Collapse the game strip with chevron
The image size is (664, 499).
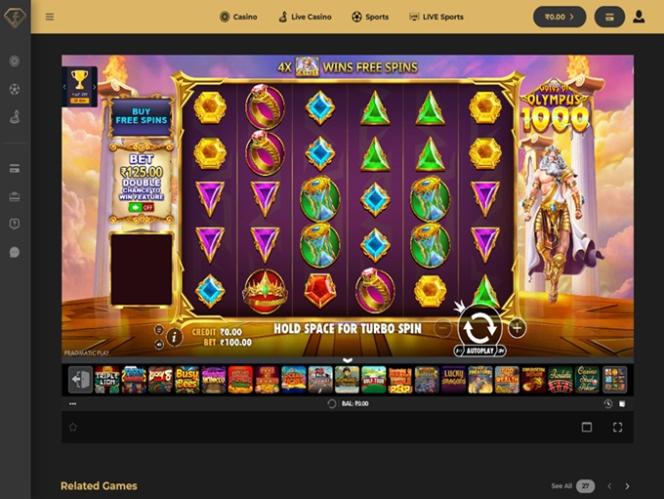coord(347,360)
